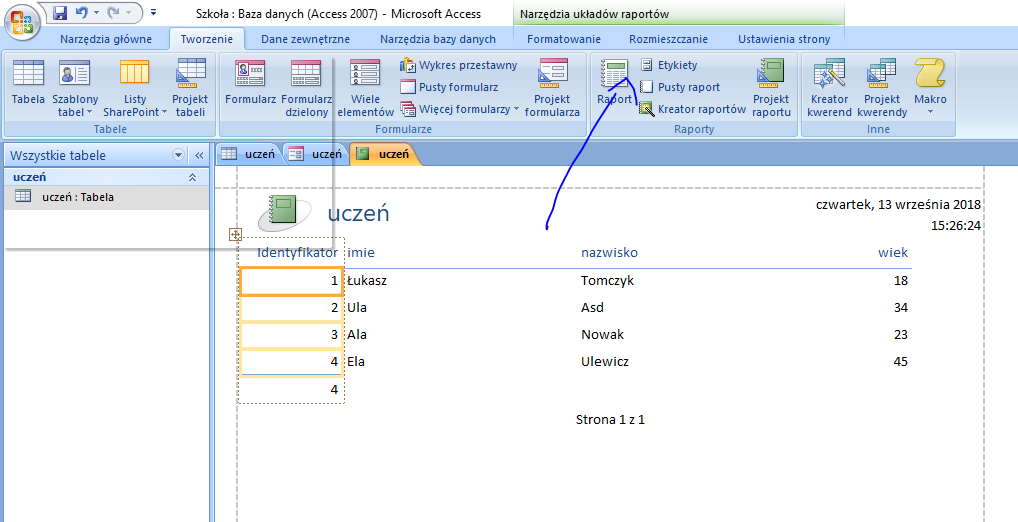
Task: Click Pusty formularz button
Action: (449, 87)
